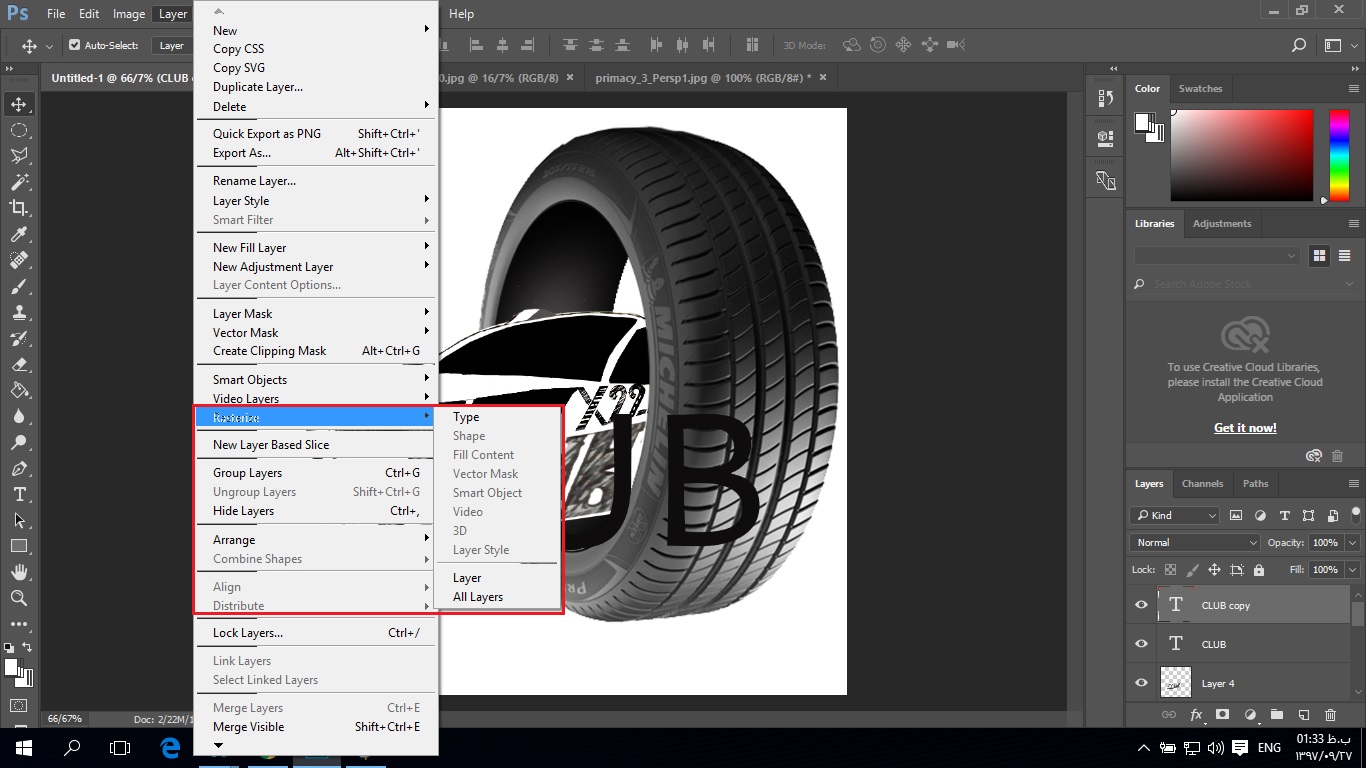1366x768 pixels.
Task: Toggle Lock image pixels brush icon
Action: (1192, 570)
